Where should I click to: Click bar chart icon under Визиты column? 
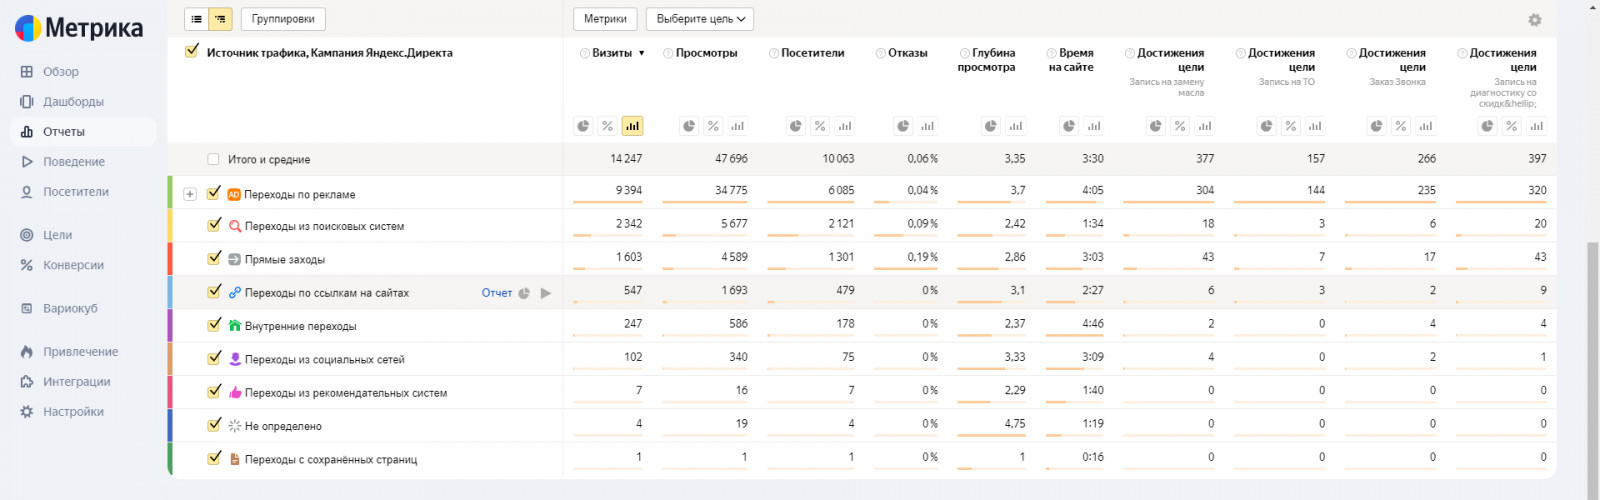[631, 126]
